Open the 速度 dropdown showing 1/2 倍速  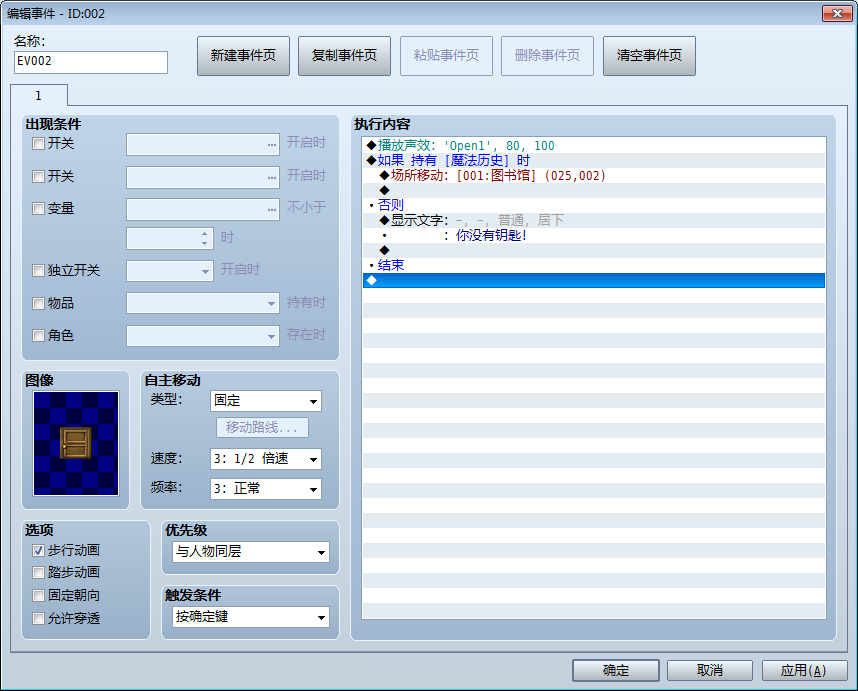(x=266, y=459)
